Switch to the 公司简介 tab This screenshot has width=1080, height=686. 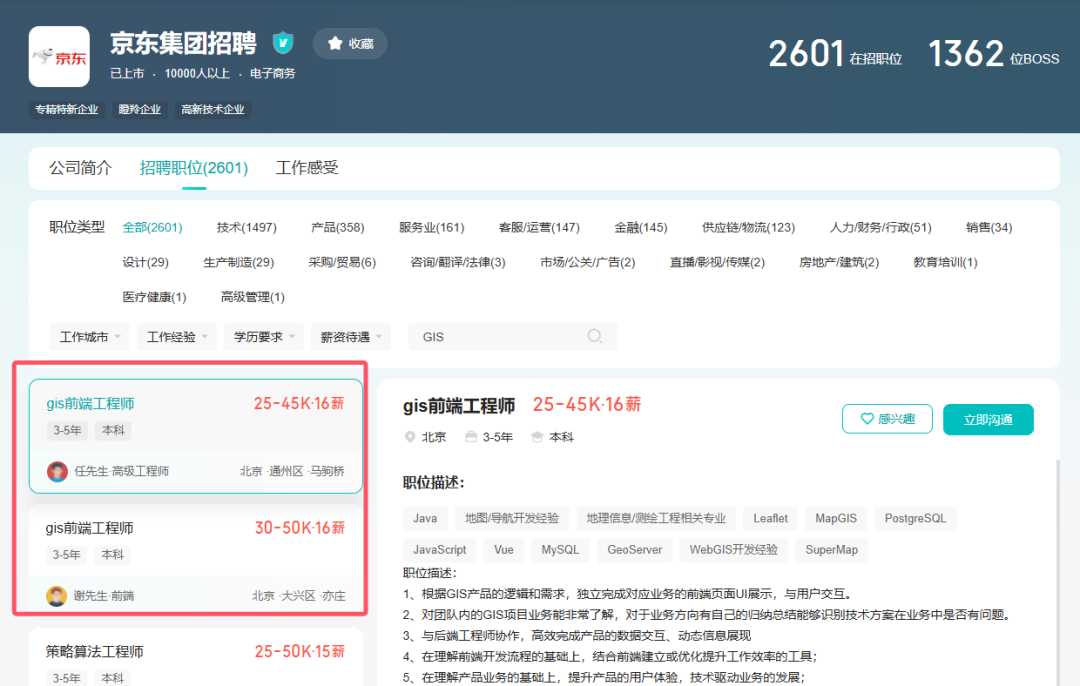(x=81, y=167)
